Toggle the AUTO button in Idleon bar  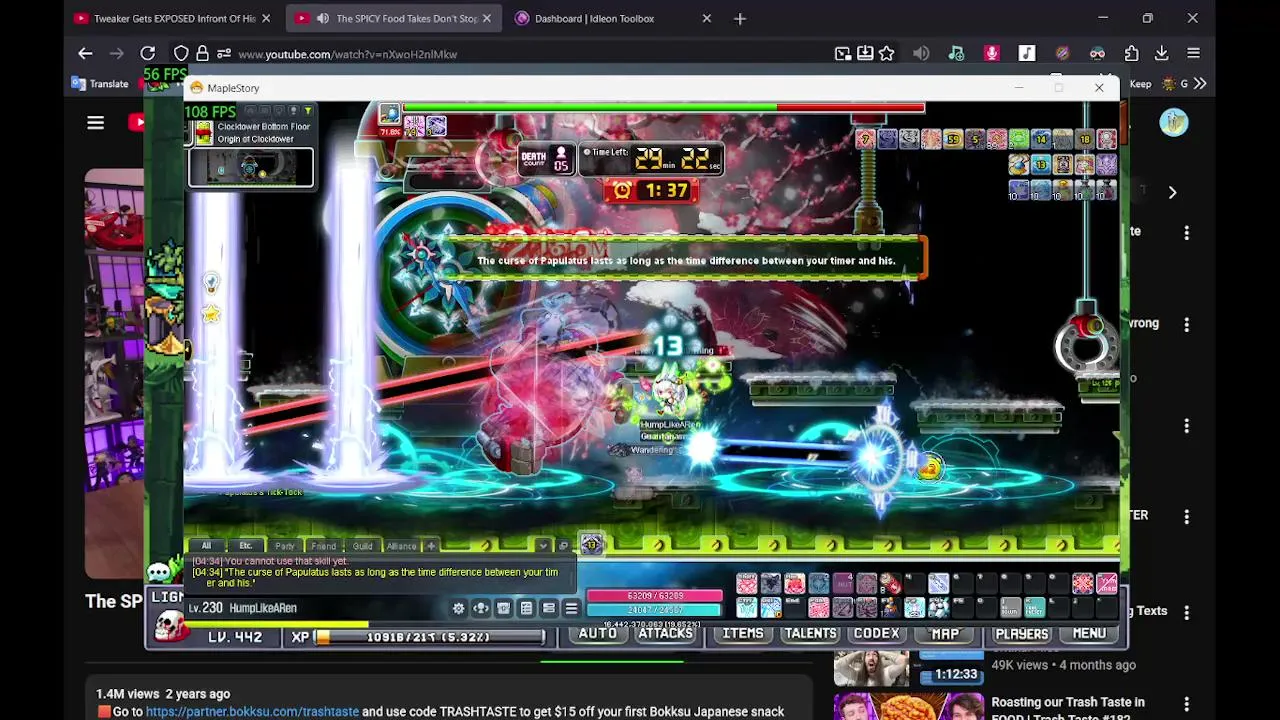point(597,634)
